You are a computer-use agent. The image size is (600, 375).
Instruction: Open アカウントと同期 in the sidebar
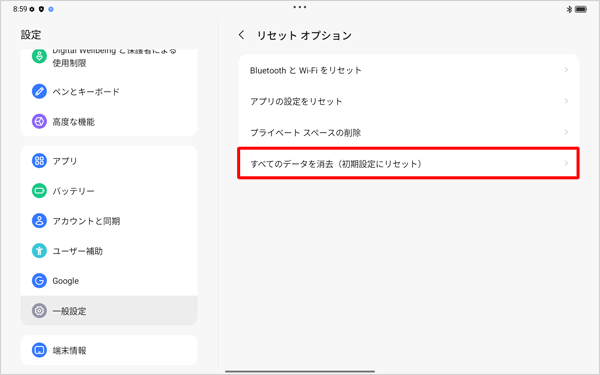(x=109, y=221)
